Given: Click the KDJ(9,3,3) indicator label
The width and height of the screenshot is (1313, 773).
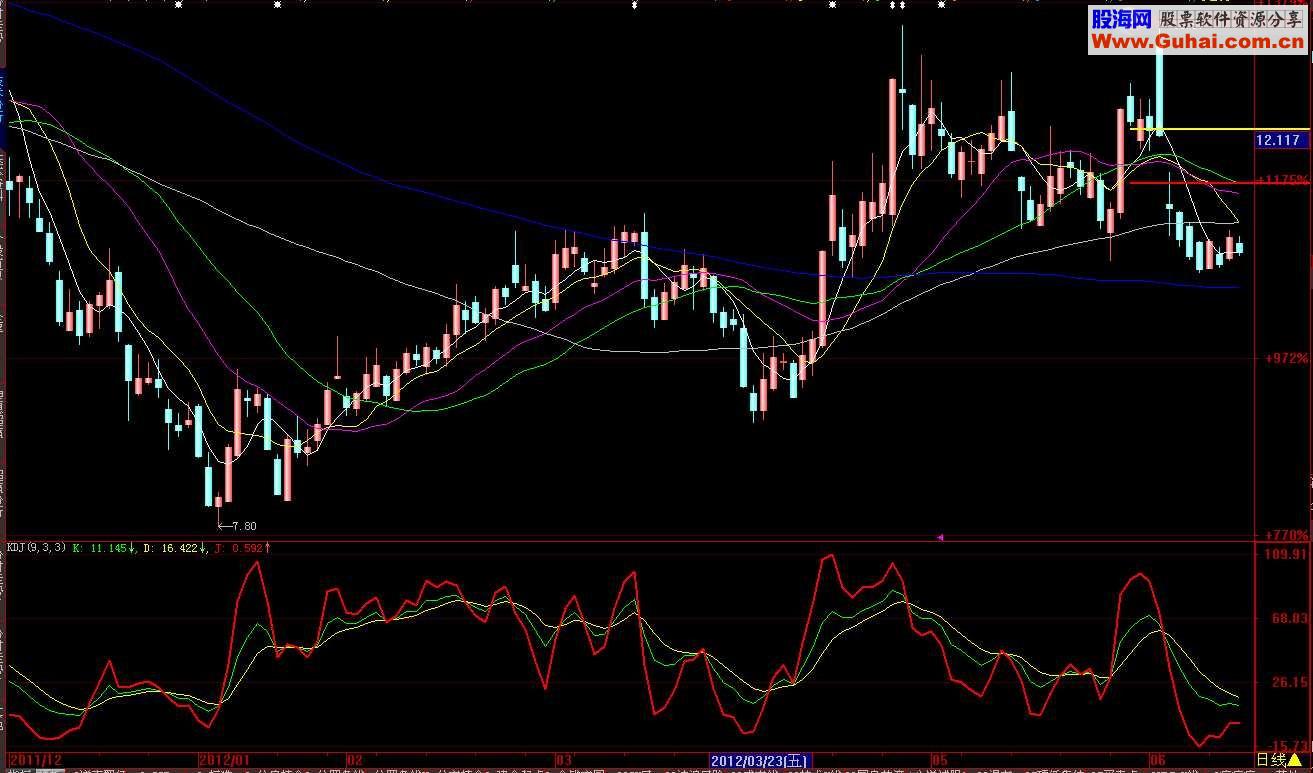Looking at the screenshot, I should pyautogui.click(x=36, y=547).
